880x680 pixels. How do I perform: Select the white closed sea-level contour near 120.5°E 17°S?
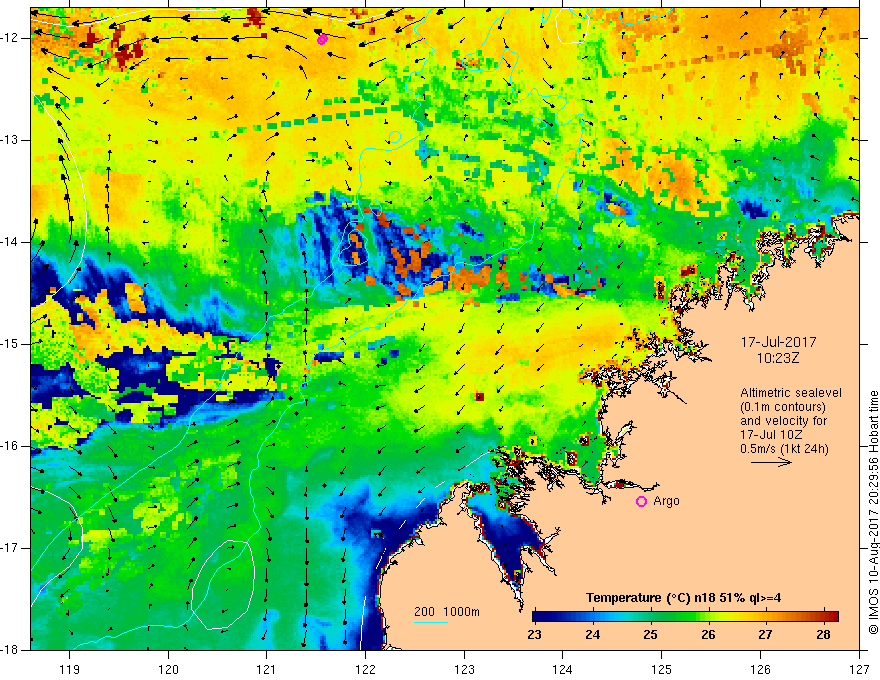223,585
